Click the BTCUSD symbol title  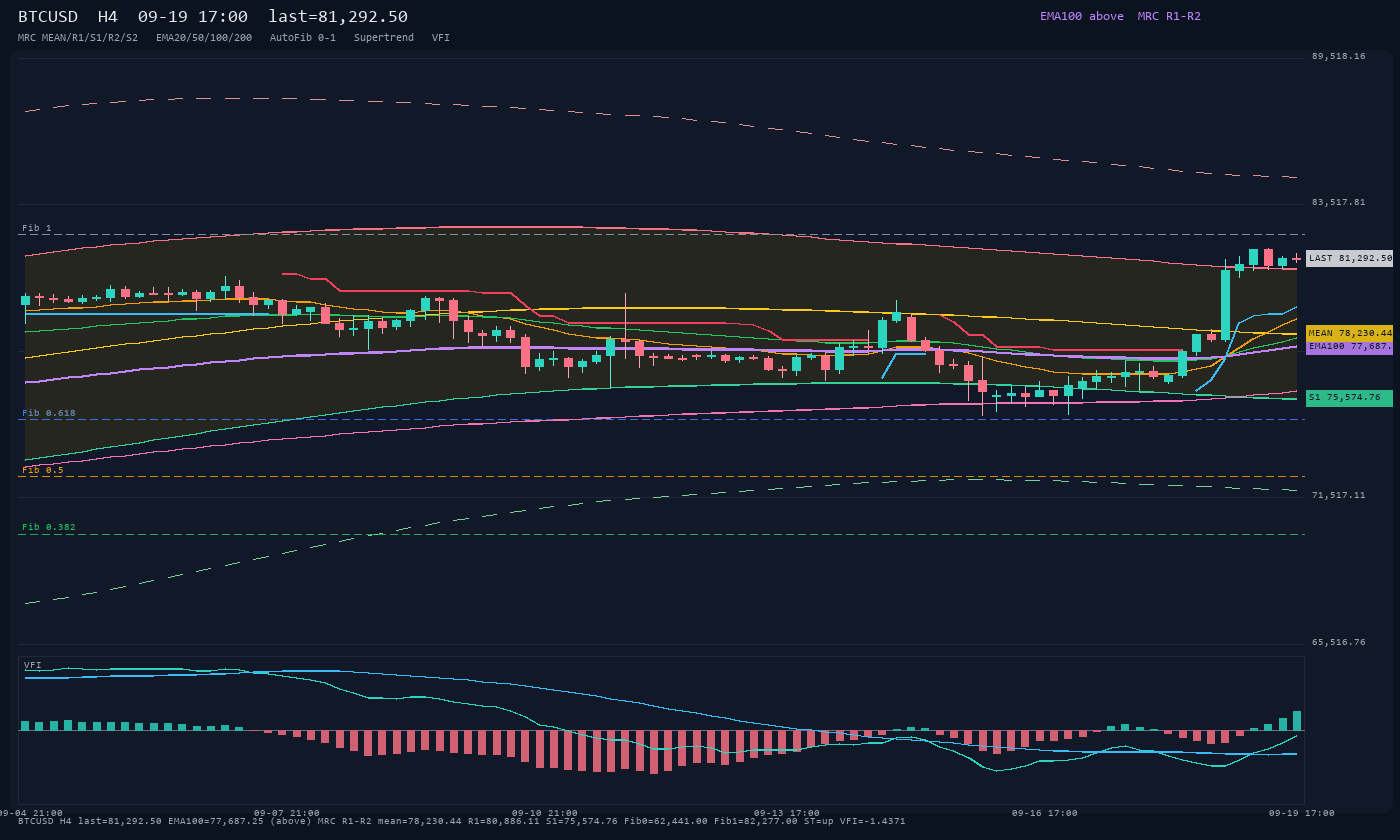point(48,17)
